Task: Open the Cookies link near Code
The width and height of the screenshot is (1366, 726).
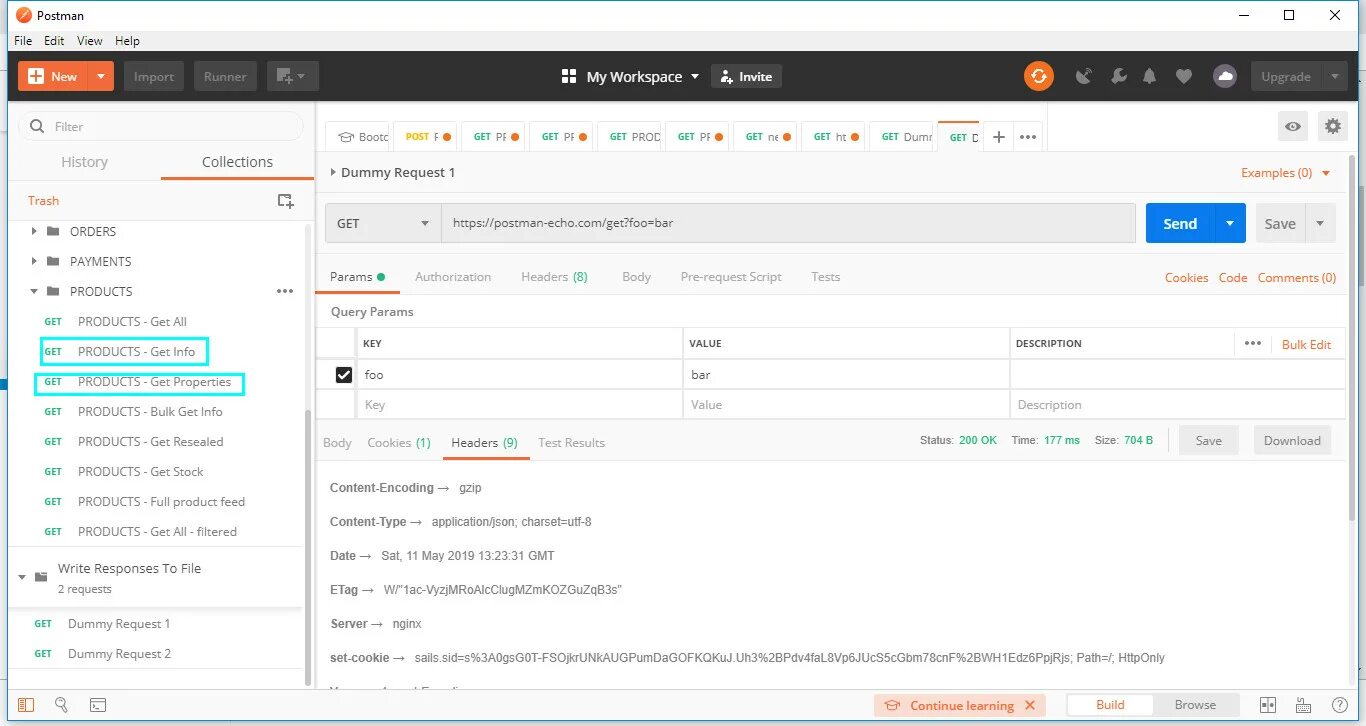Action: tap(1186, 278)
